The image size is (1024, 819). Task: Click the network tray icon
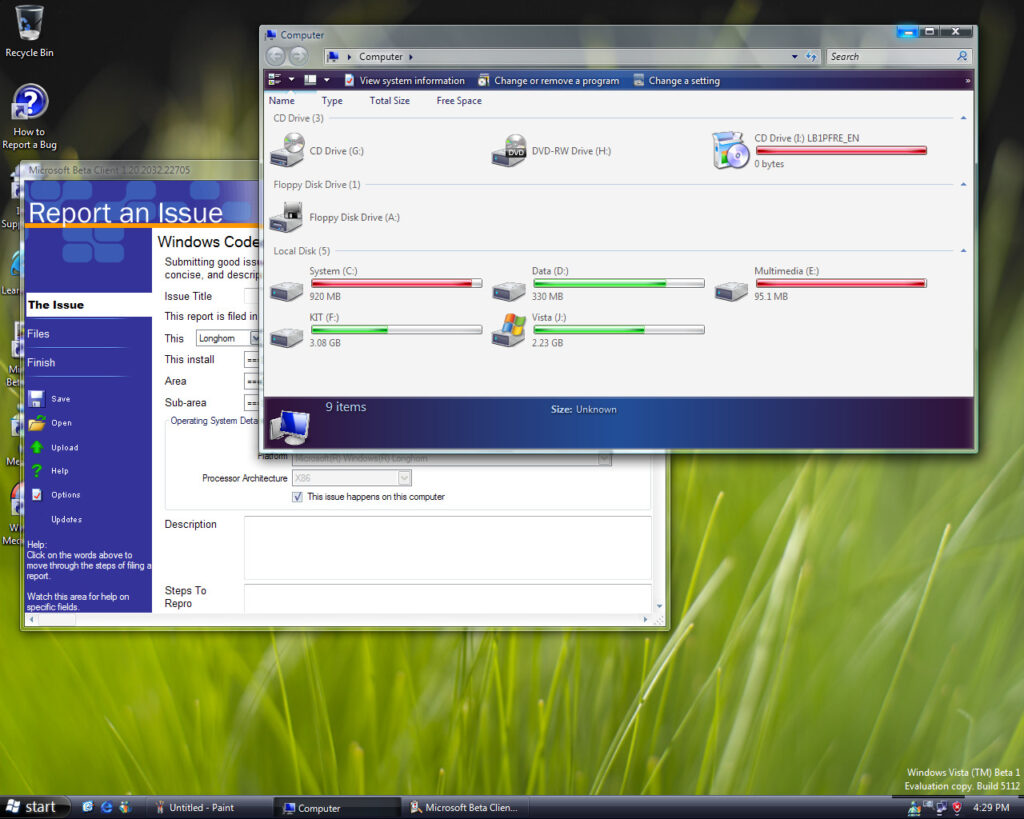click(x=940, y=808)
